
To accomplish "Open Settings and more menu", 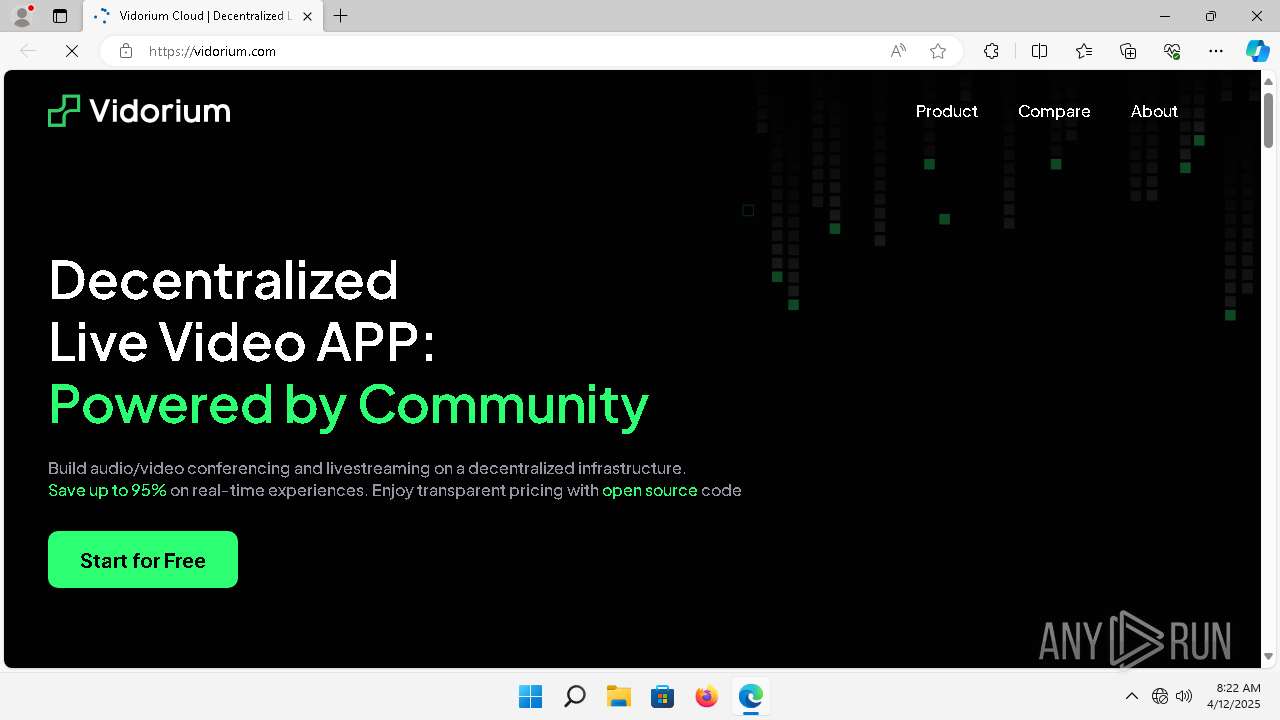I will coord(1216,51).
